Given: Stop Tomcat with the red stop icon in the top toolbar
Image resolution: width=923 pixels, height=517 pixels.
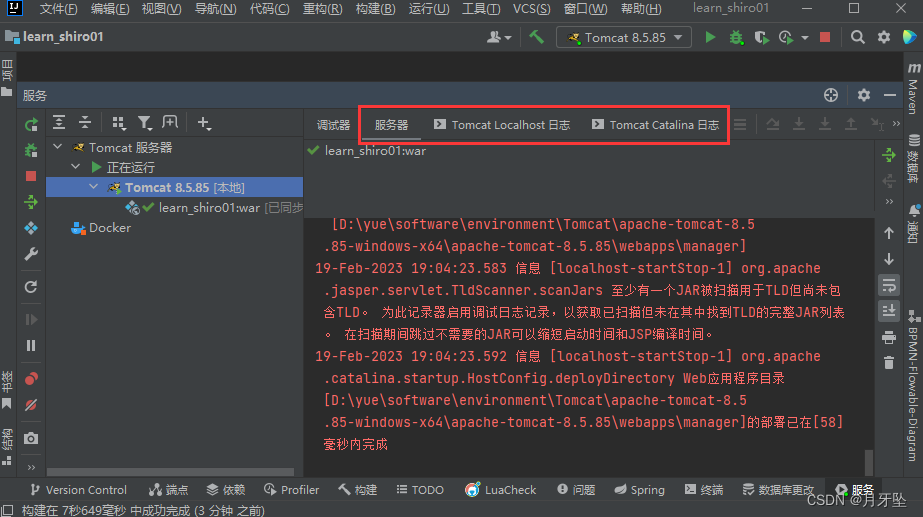Looking at the screenshot, I should pos(825,38).
